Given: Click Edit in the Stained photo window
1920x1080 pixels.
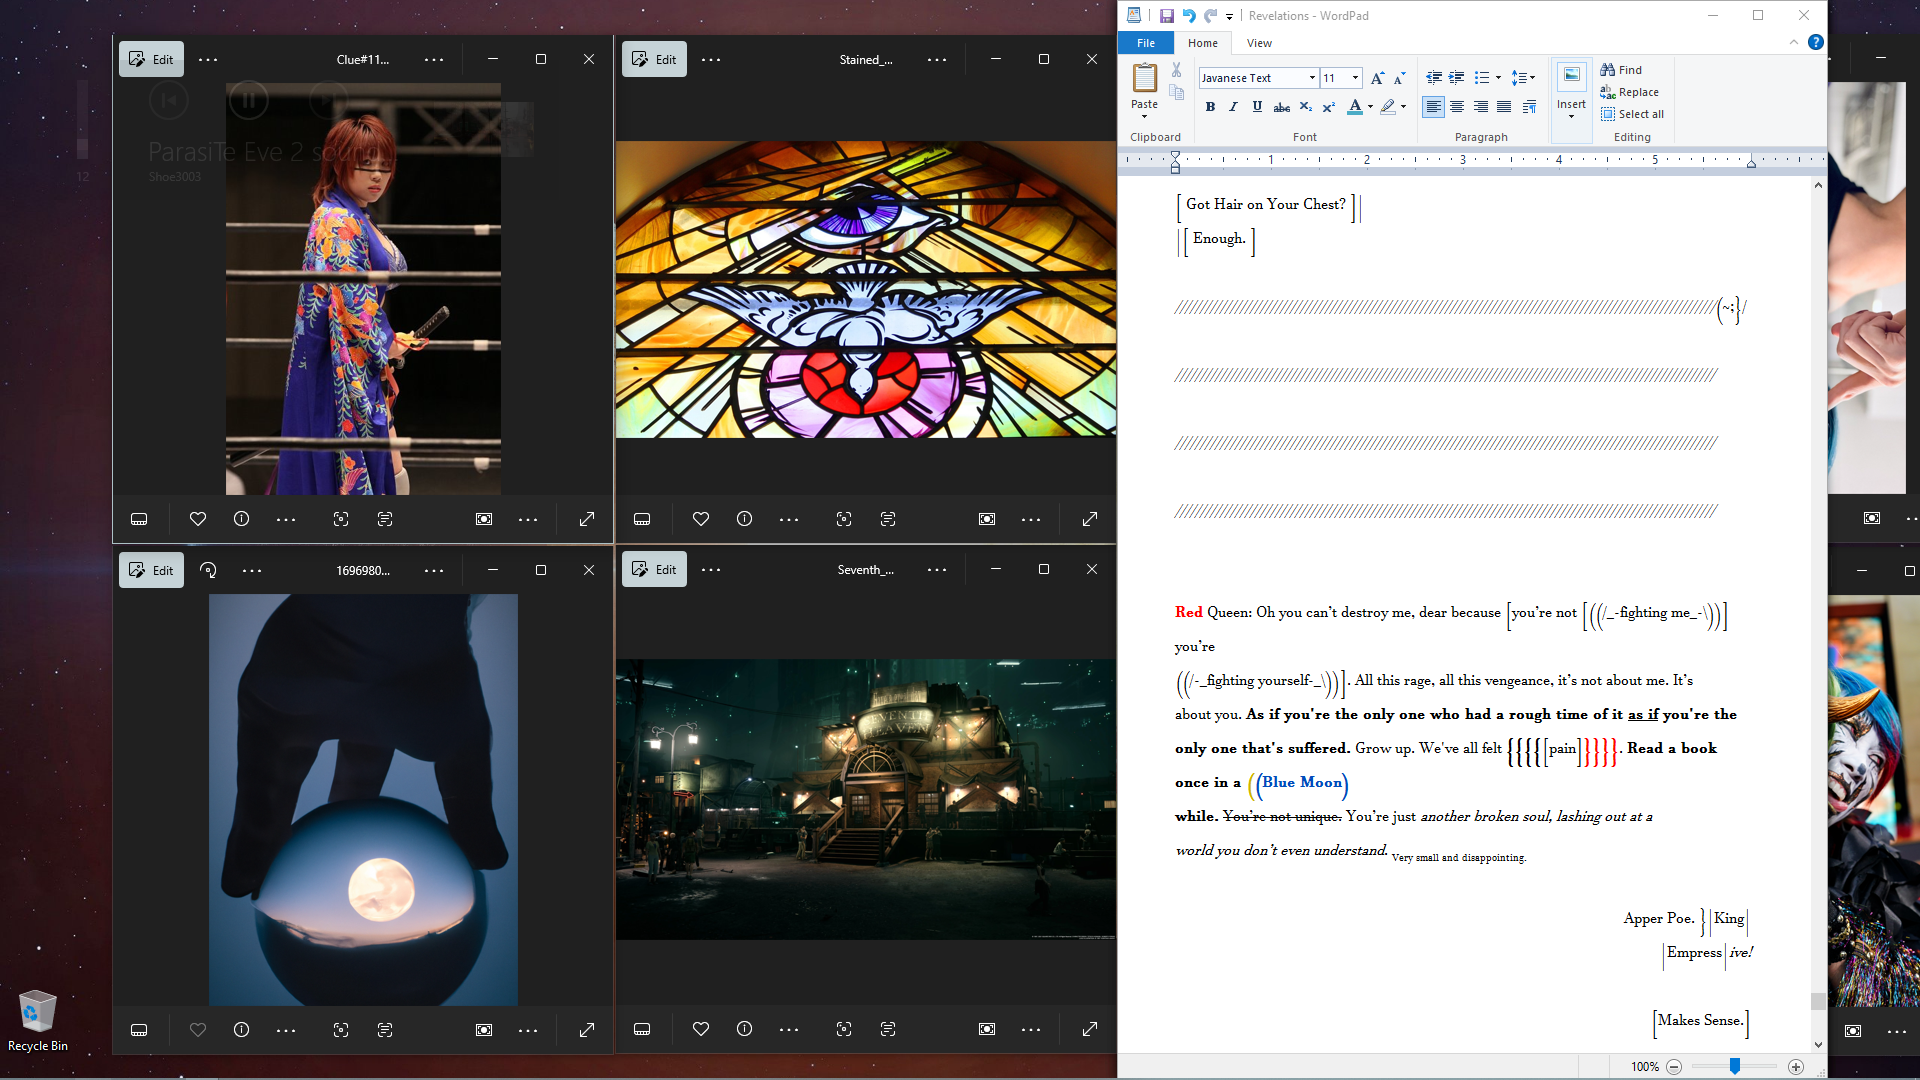Looking at the screenshot, I should point(654,60).
